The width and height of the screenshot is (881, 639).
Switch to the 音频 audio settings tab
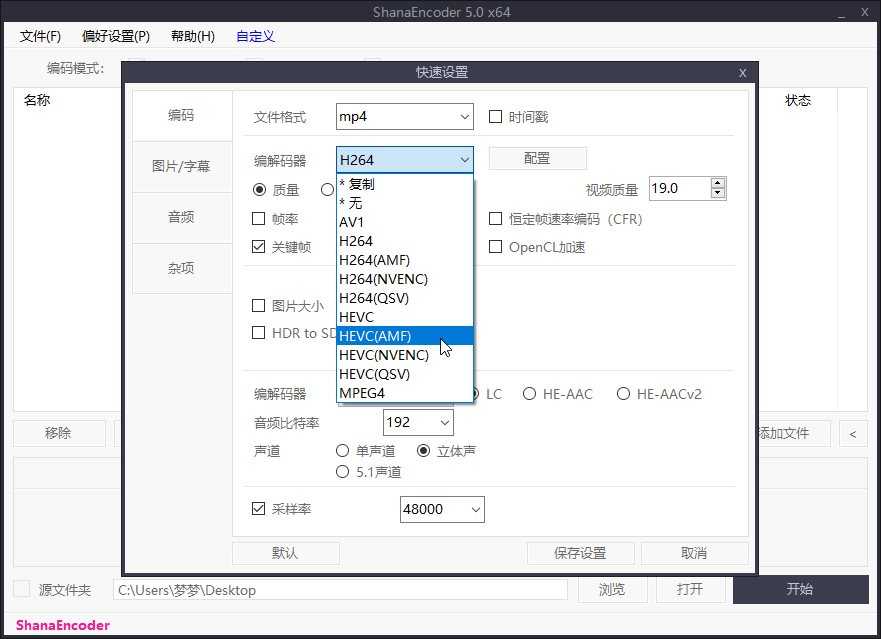[x=181, y=217]
